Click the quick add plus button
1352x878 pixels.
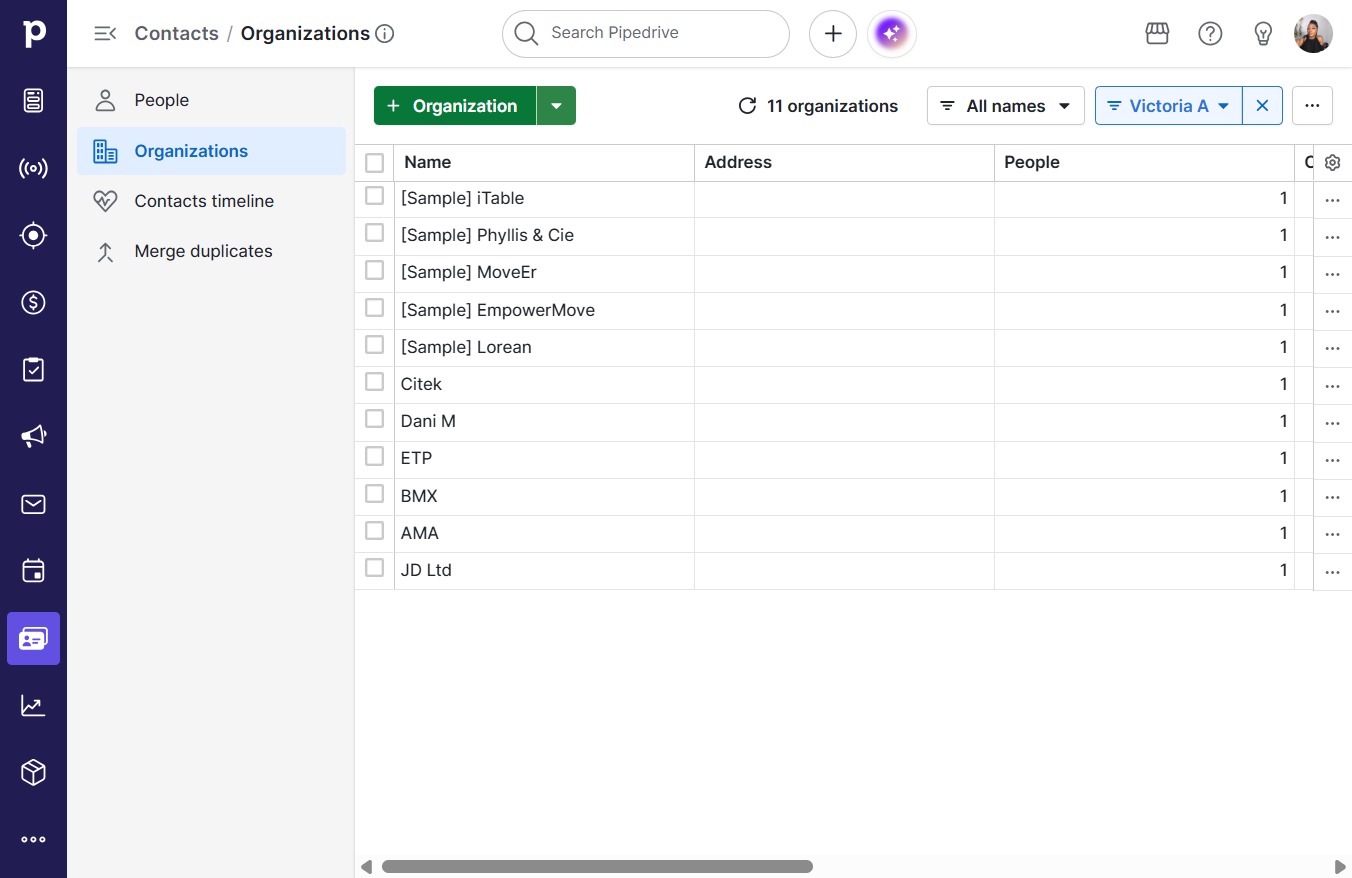point(833,33)
